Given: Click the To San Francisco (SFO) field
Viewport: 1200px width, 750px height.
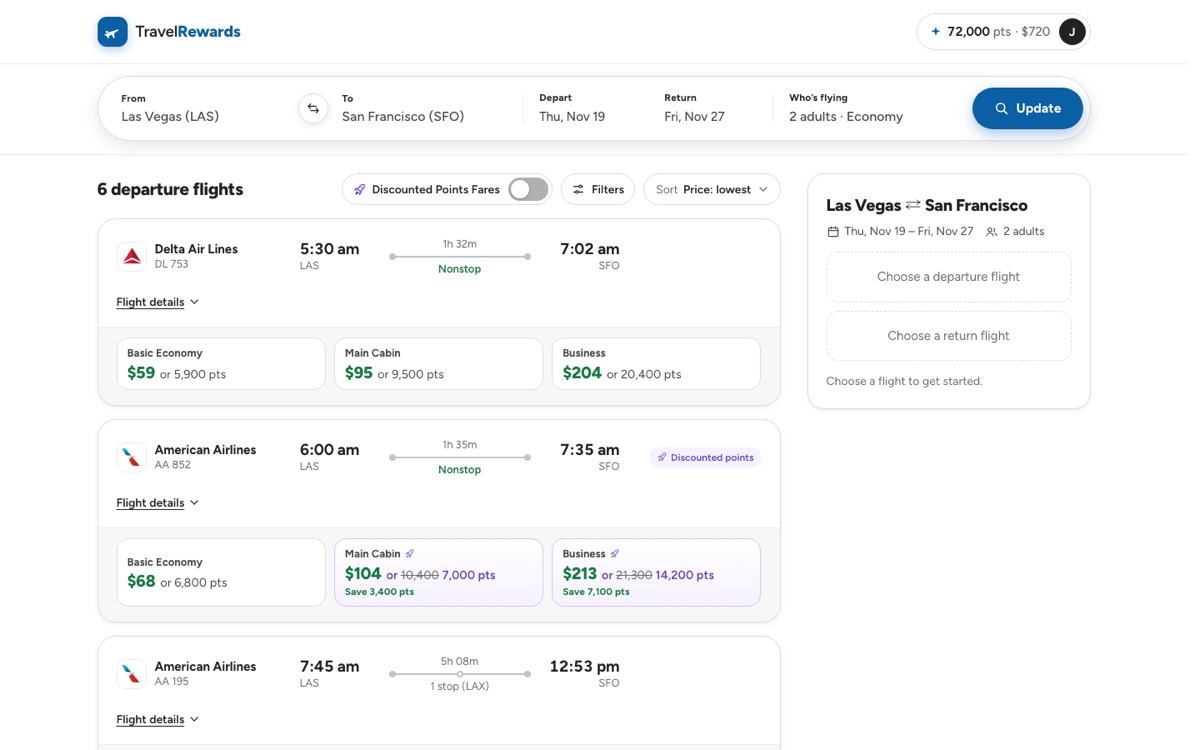Looking at the screenshot, I should click(425, 108).
